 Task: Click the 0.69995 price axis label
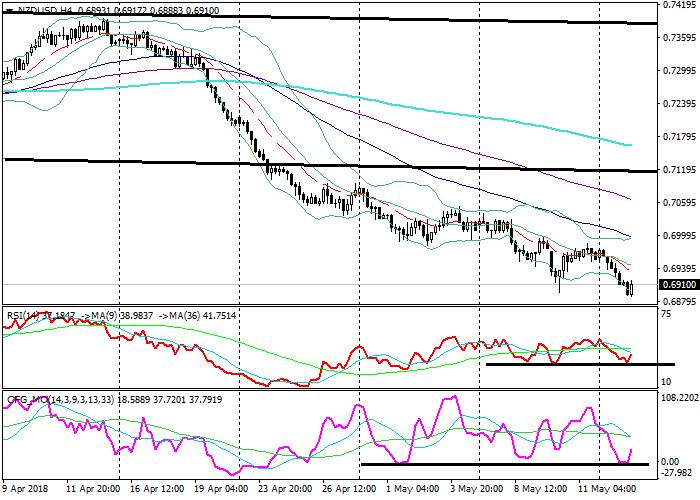click(679, 236)
